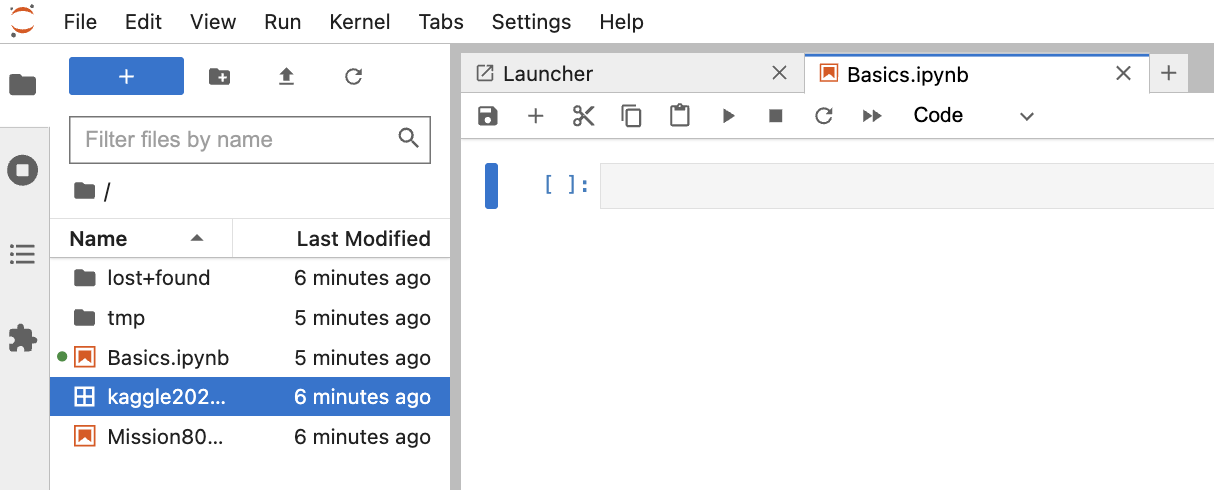Copy the selected cell
This screenshot has width=1214, height=490.
(632, 116)
